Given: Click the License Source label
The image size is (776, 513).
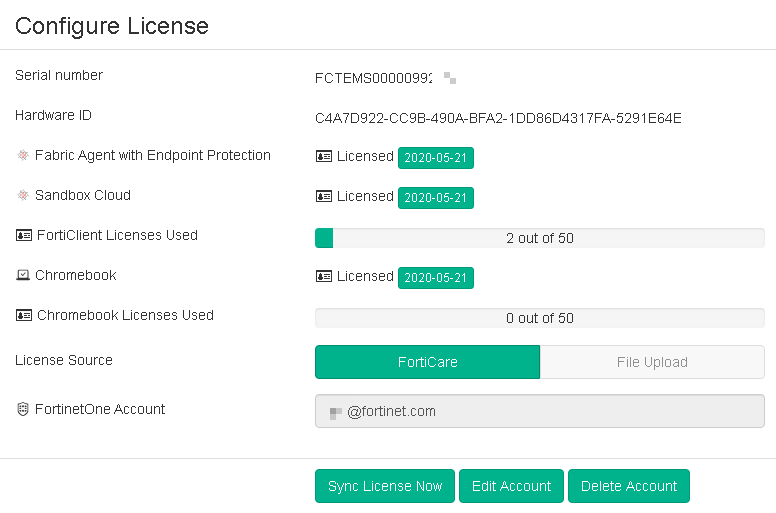Looking at the screenshot, I should (x=64, y=360).
